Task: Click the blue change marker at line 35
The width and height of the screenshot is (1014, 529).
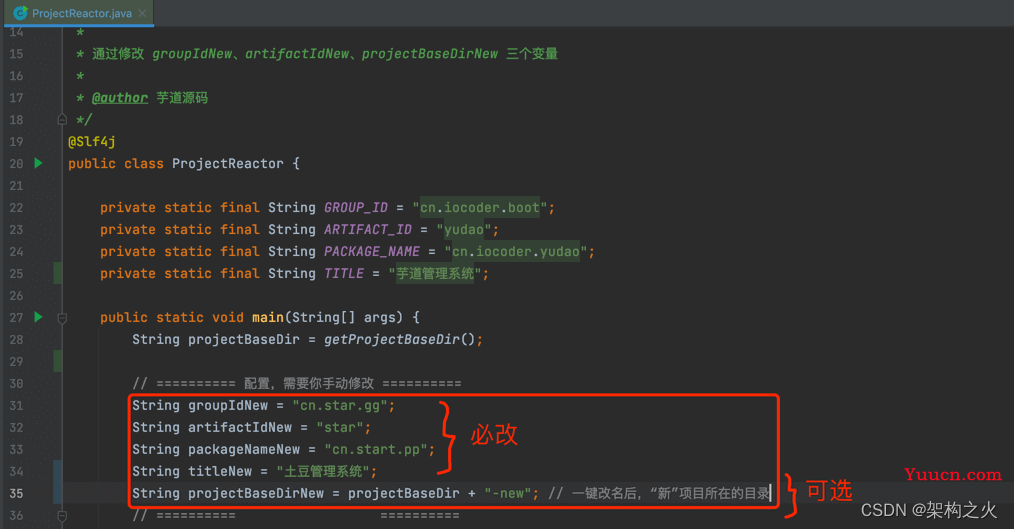Action: click(x=58, y=482)
